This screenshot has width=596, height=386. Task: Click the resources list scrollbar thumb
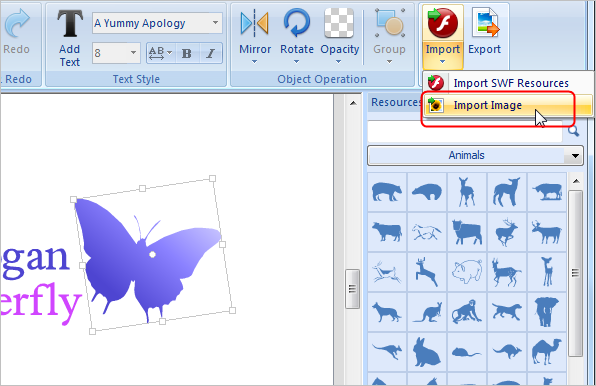click(576, 273)
